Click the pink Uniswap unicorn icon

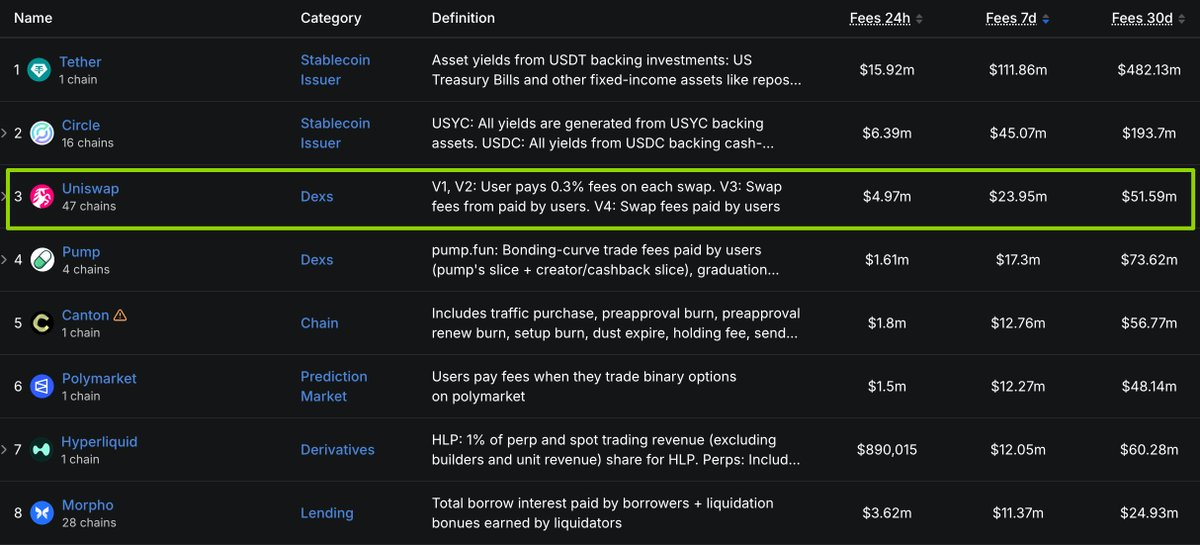pyautogui.click(x=42, y=197)
